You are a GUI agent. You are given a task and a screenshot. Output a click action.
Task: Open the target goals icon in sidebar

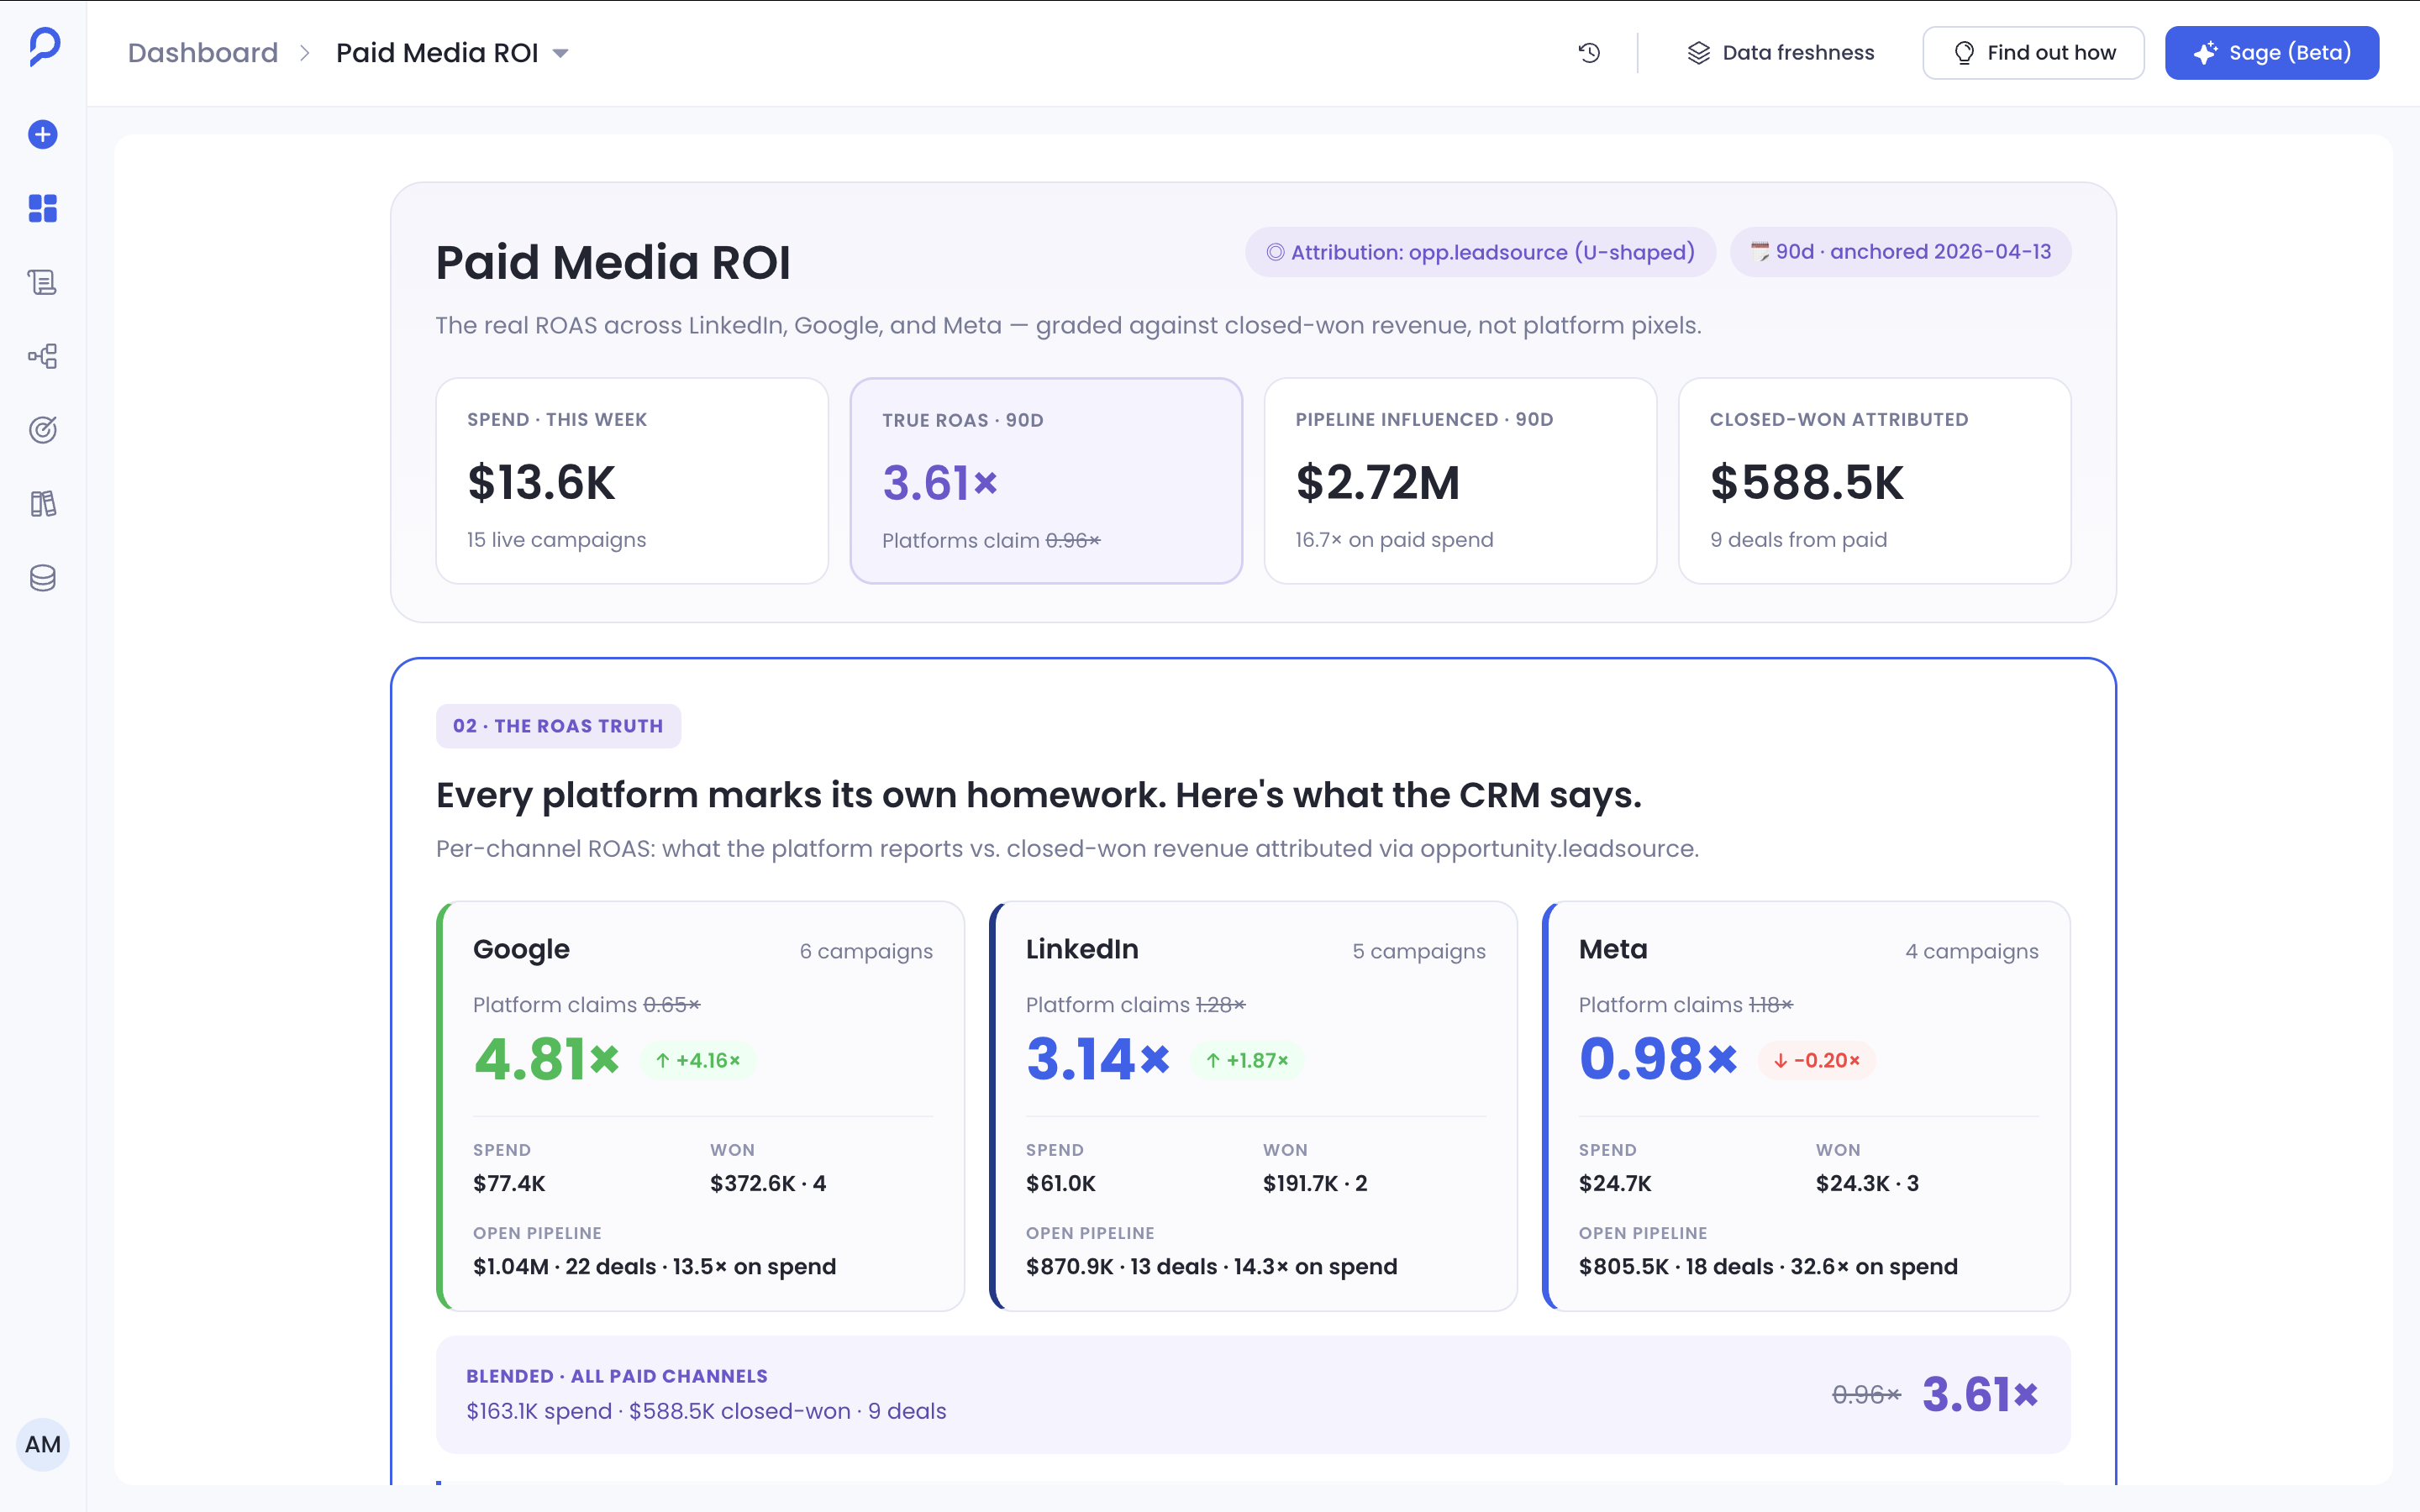tap(43, 430)
